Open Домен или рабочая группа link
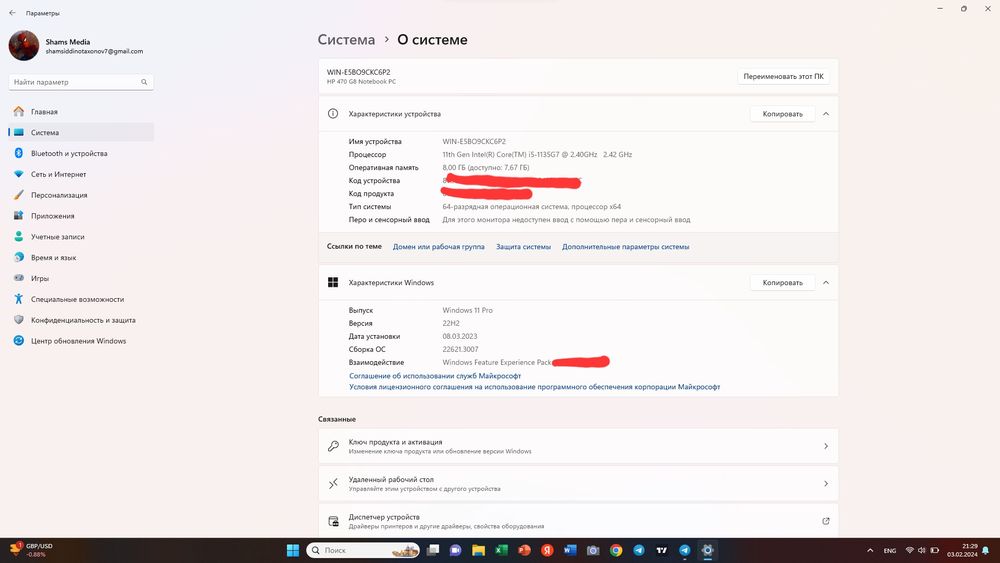This screenshot has width=1000, height=563. [x=439, y=247]
